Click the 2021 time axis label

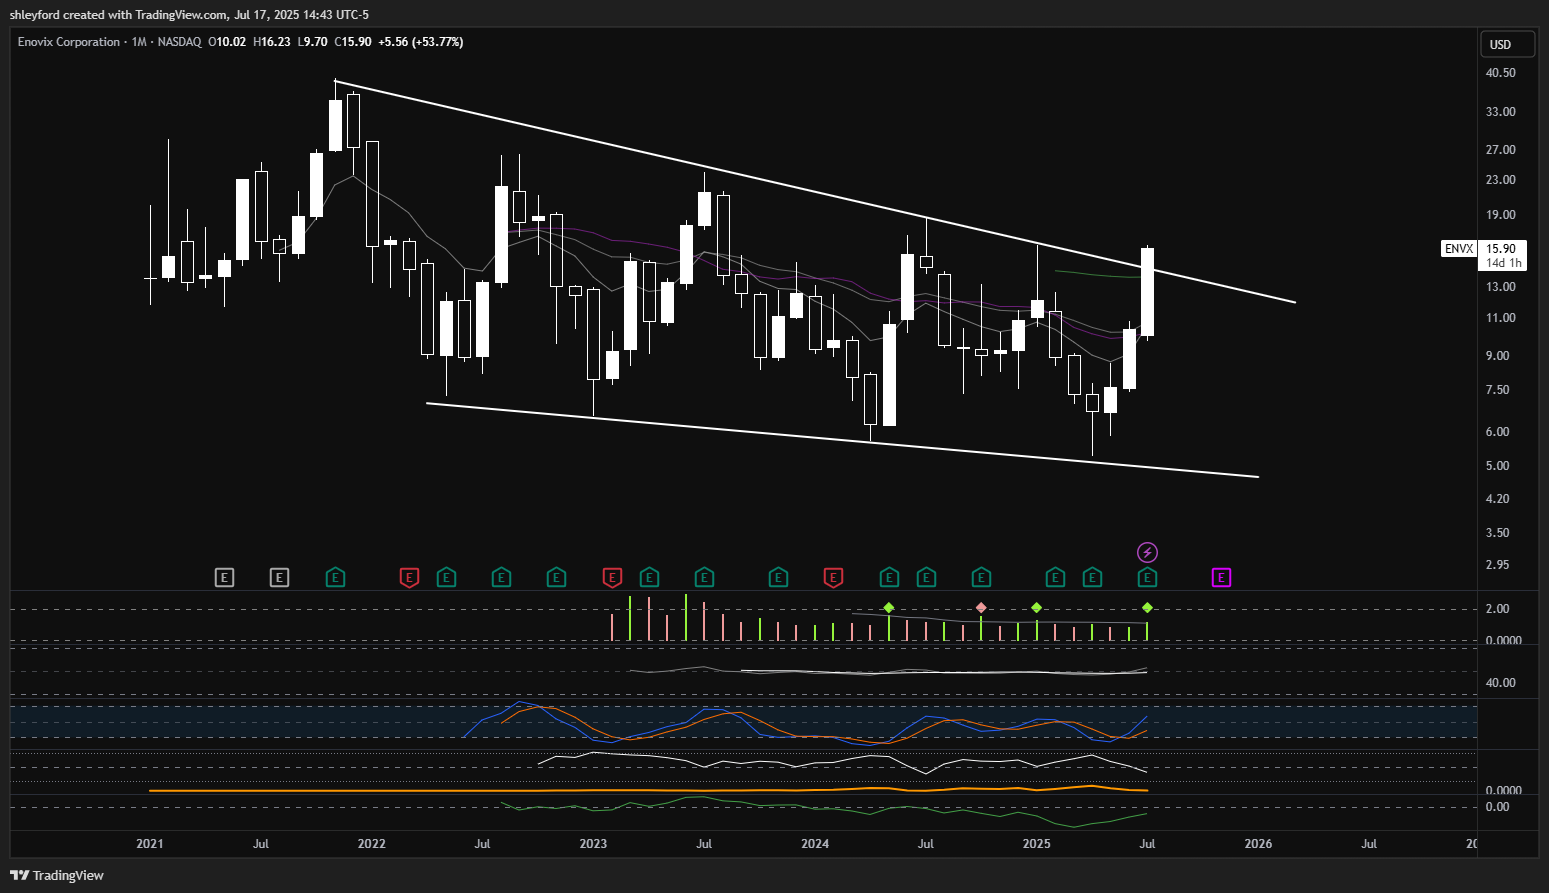click(x=150, y=844)
